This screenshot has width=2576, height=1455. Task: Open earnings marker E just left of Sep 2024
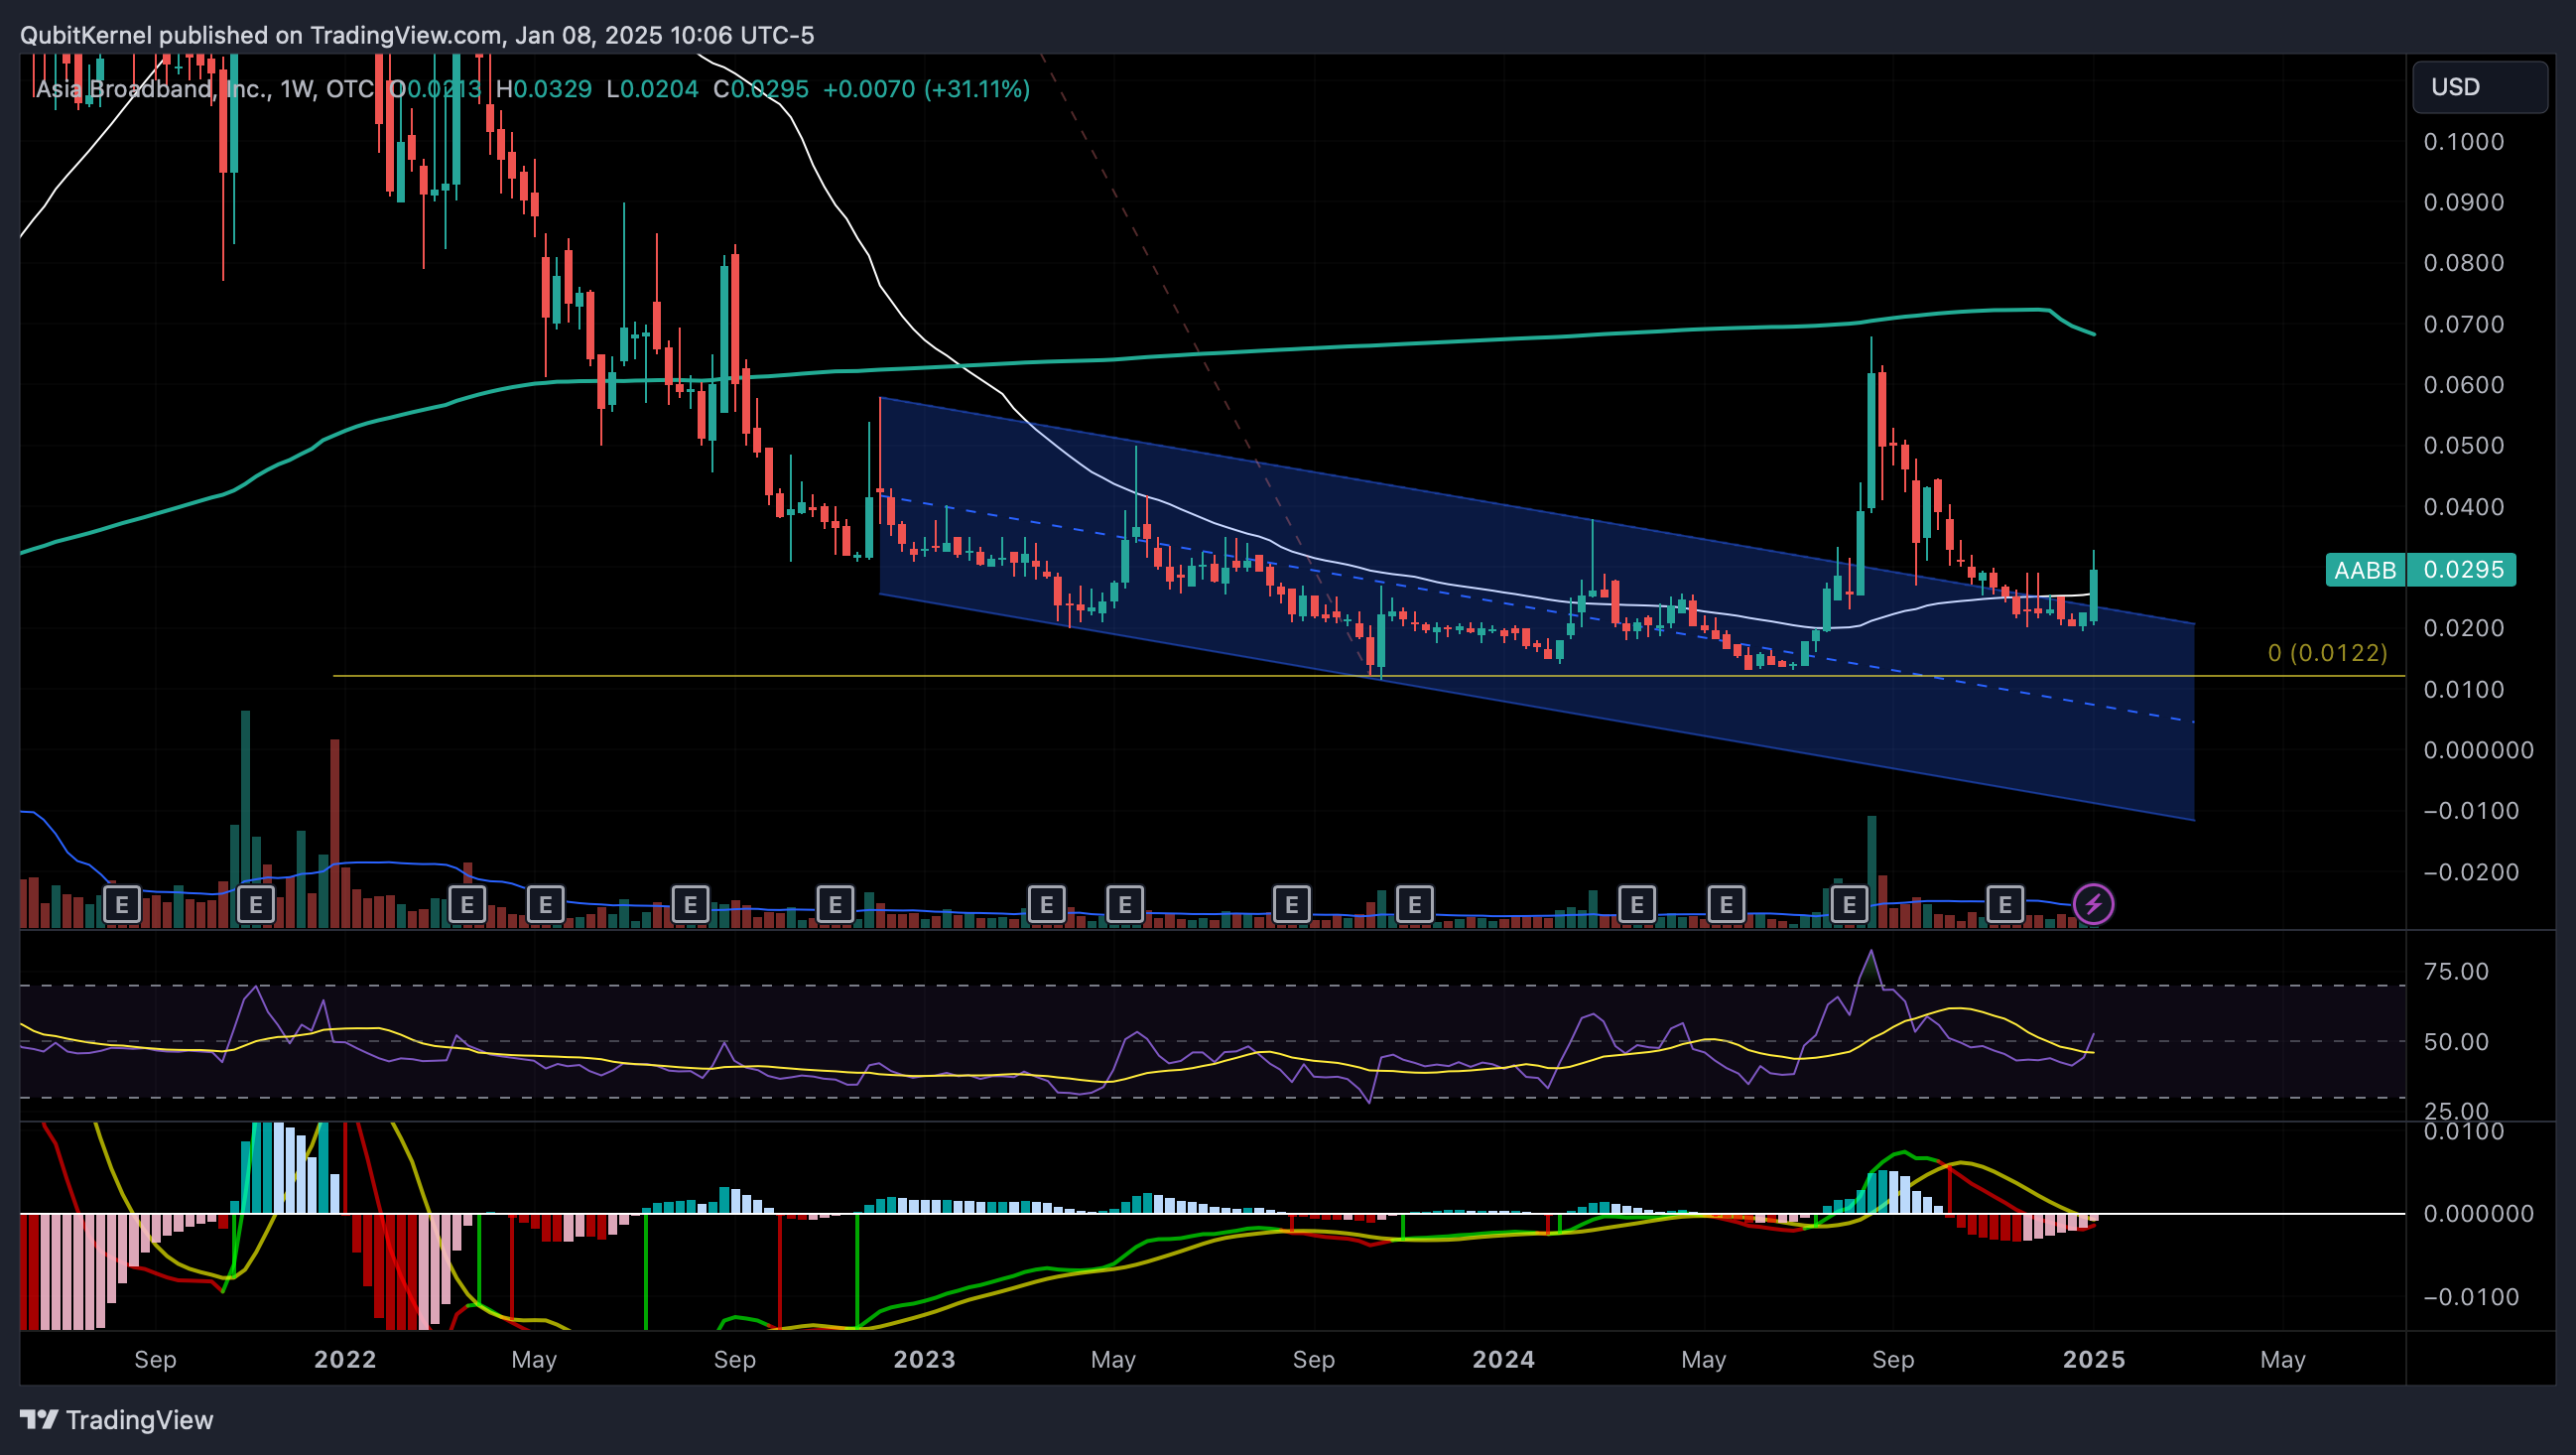1849,905
